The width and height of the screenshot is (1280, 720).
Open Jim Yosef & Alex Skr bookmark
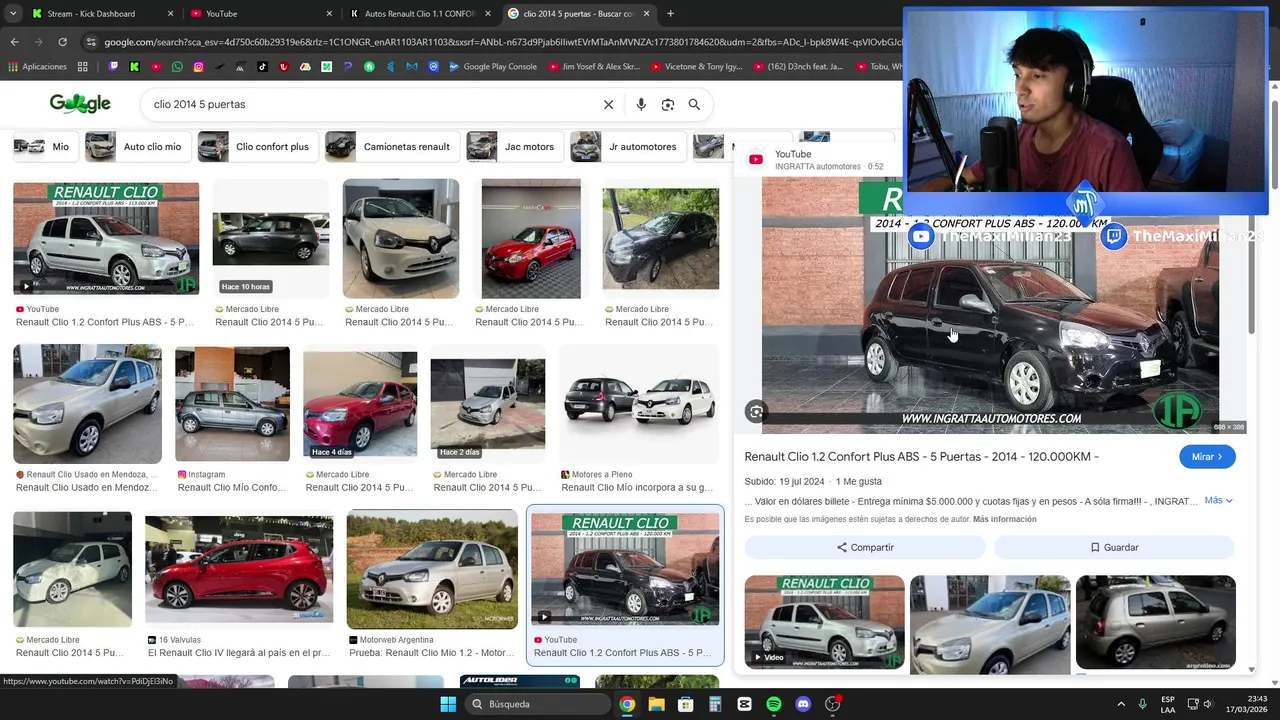[x=594, y=67]
